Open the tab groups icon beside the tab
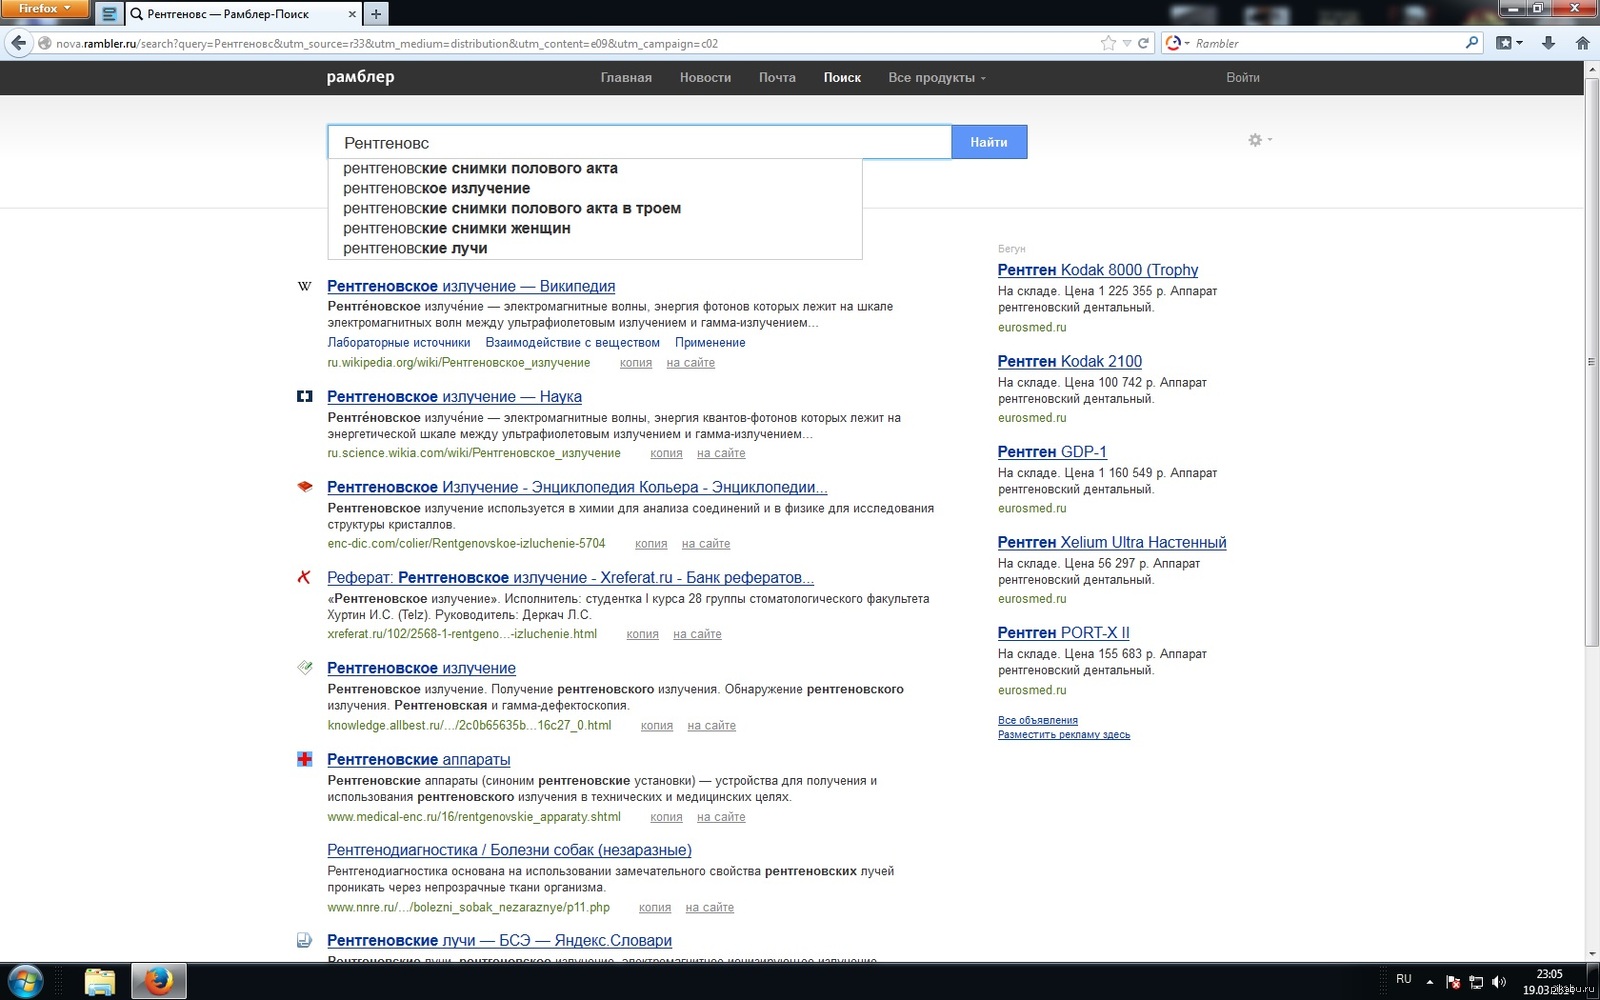 coord(110,14)
